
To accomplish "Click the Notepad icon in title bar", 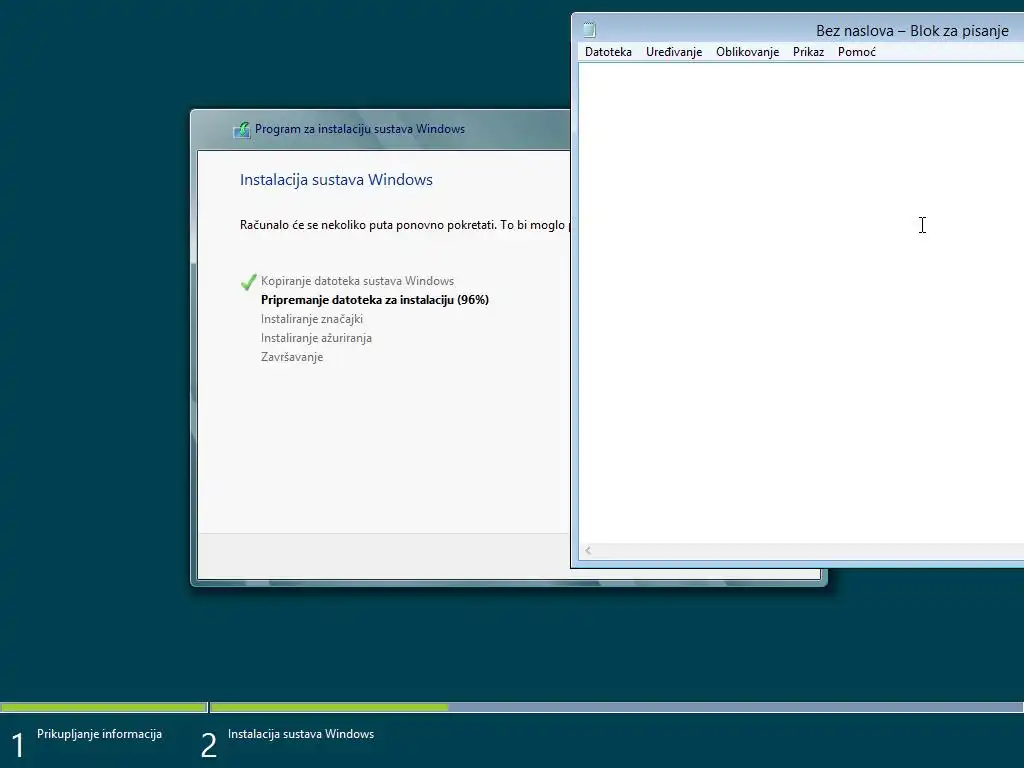I will [590, 29].
